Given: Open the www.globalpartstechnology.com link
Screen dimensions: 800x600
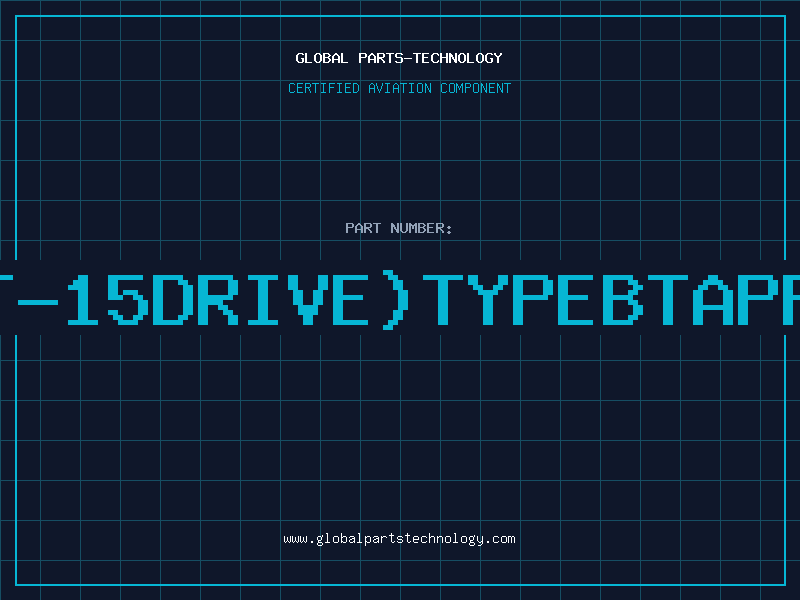Looking at the screenshot, I should (x=399, y=539).
